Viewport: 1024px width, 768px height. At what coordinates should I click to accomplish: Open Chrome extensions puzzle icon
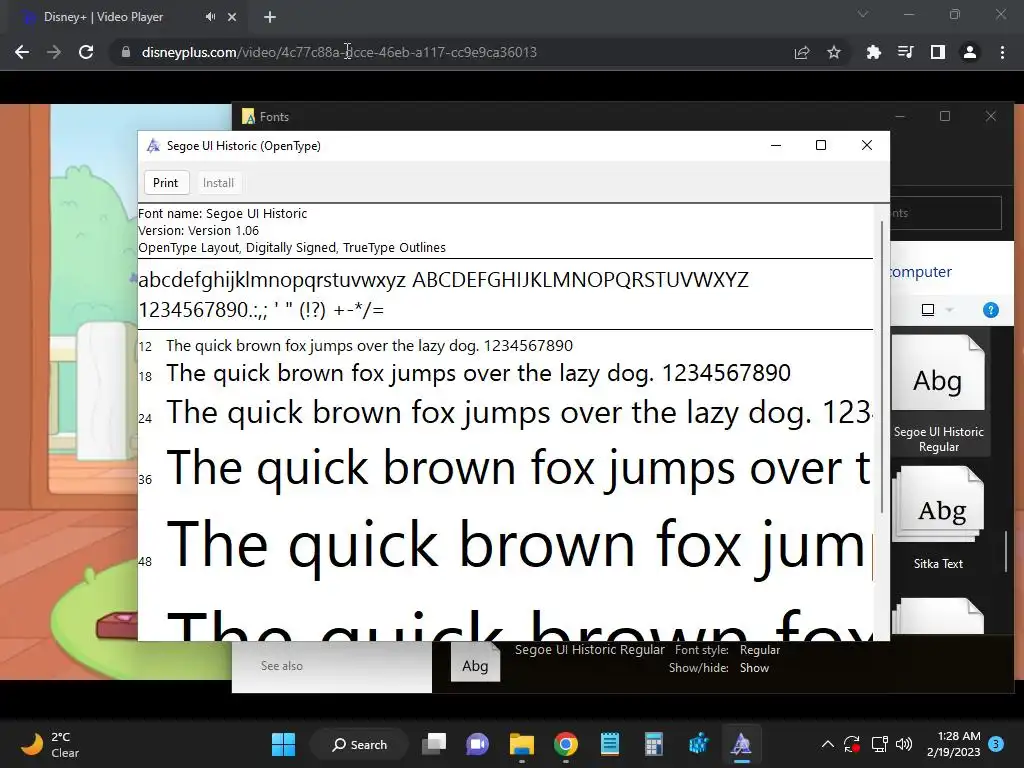point(874,52)
